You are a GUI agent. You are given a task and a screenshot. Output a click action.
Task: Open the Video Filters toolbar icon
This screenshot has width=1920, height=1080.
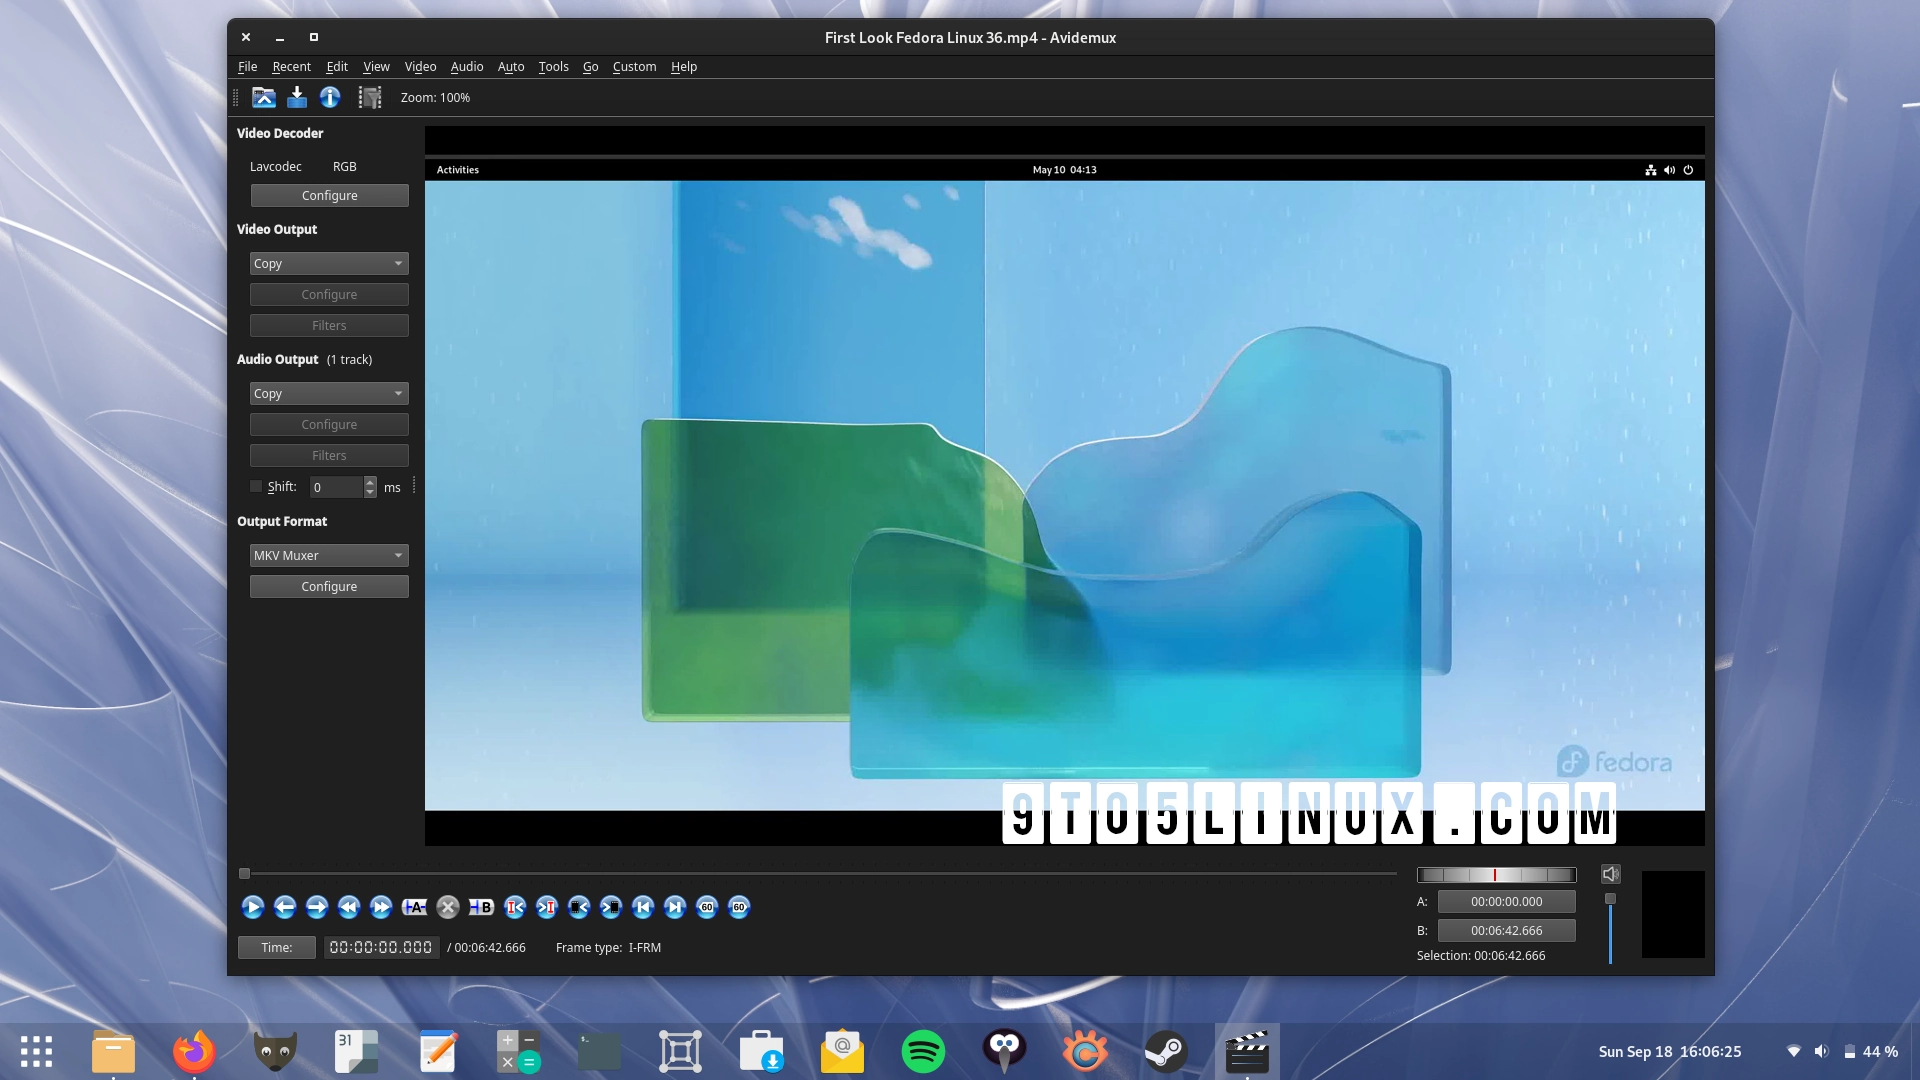tap(369, 97)
